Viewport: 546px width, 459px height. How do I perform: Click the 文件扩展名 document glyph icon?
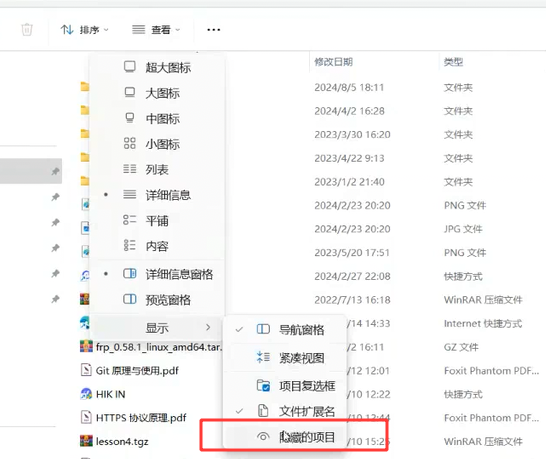[x=263, y=411]
